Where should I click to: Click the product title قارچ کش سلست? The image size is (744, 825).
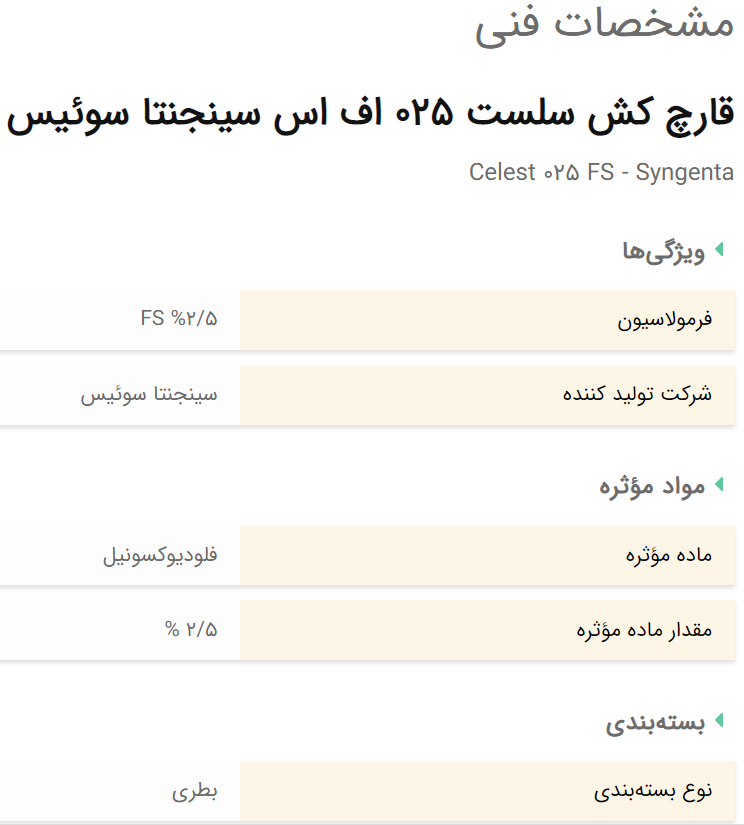click(370, 114)
